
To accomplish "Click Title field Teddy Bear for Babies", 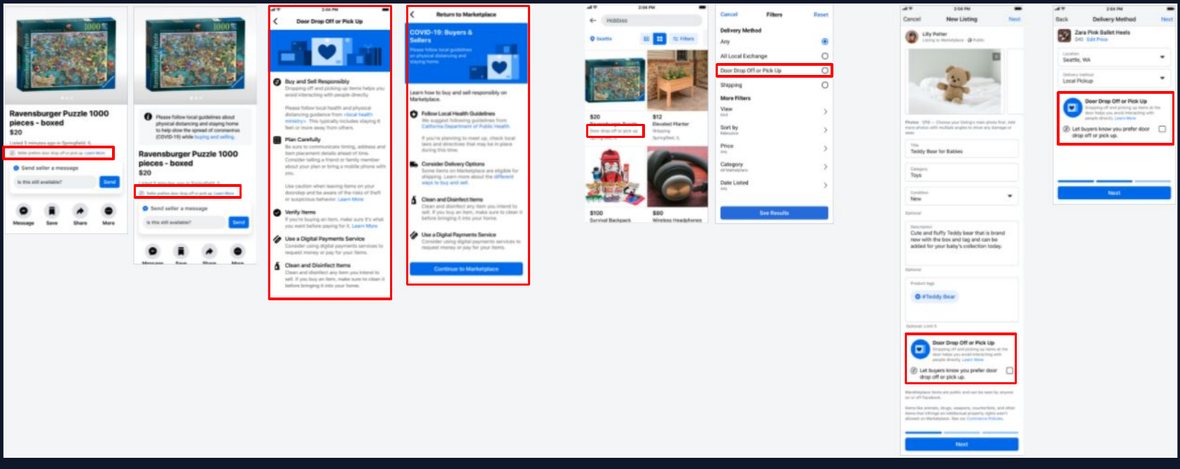I will coord(961,148).
